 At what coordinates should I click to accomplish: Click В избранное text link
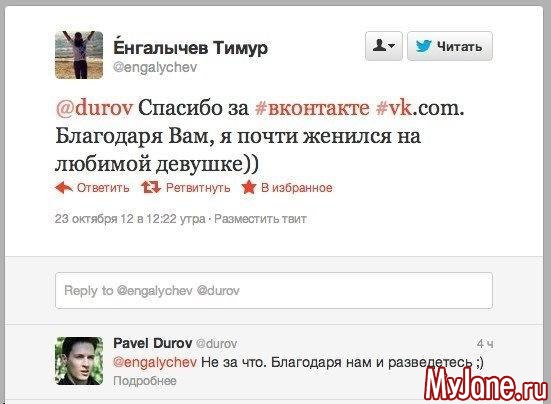point(297,188)
